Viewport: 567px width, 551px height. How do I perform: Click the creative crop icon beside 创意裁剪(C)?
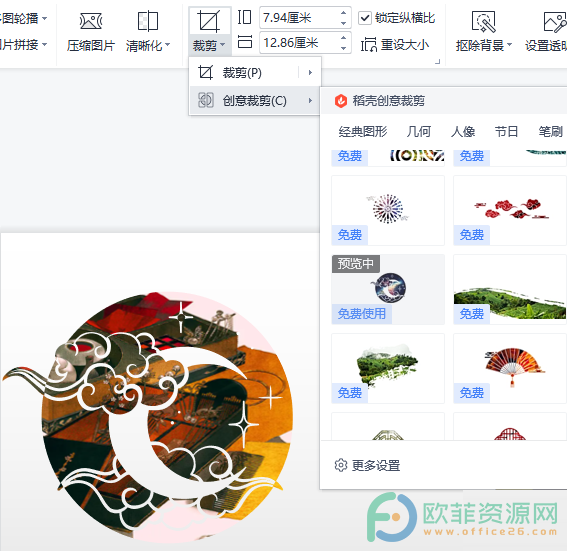pos(206,100)
